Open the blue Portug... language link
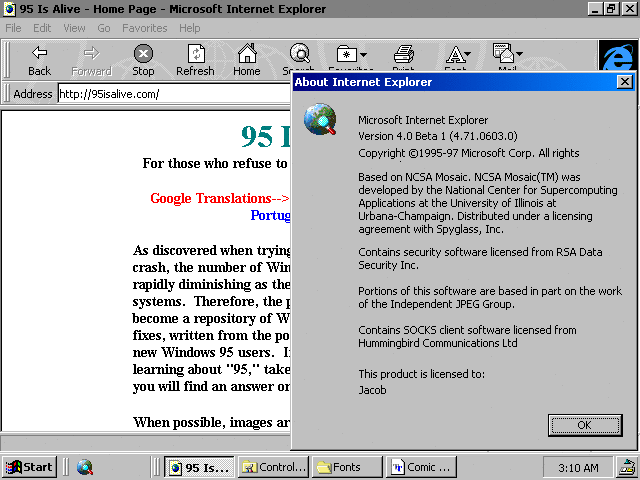 pyautogui.click(x=270, y=215)
